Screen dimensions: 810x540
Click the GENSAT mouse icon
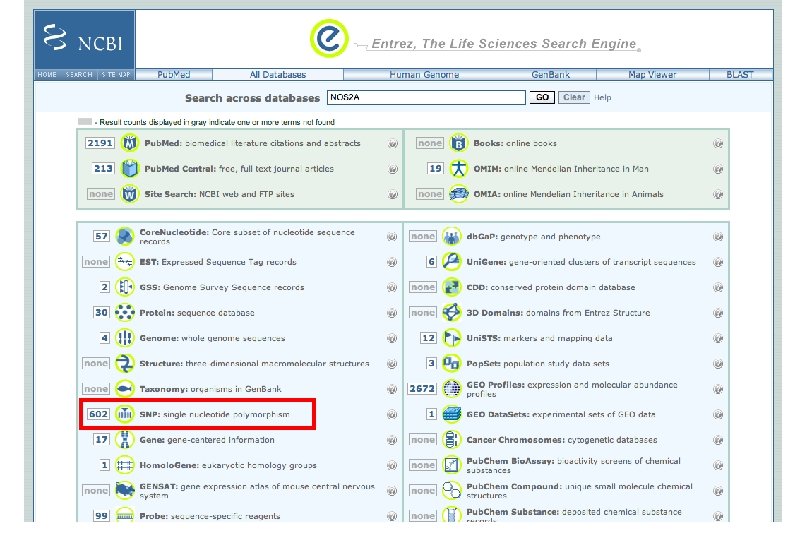(124, 490)
